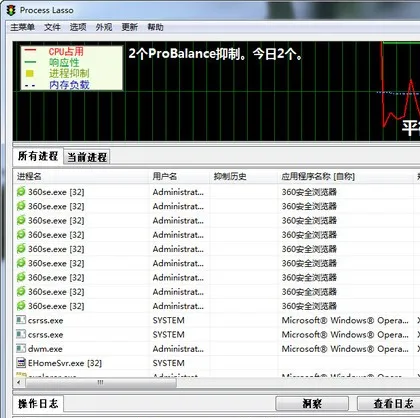Click the dwm.exe Microsoft Windows application name
The image size is (420, 418).
pos(345,349)
